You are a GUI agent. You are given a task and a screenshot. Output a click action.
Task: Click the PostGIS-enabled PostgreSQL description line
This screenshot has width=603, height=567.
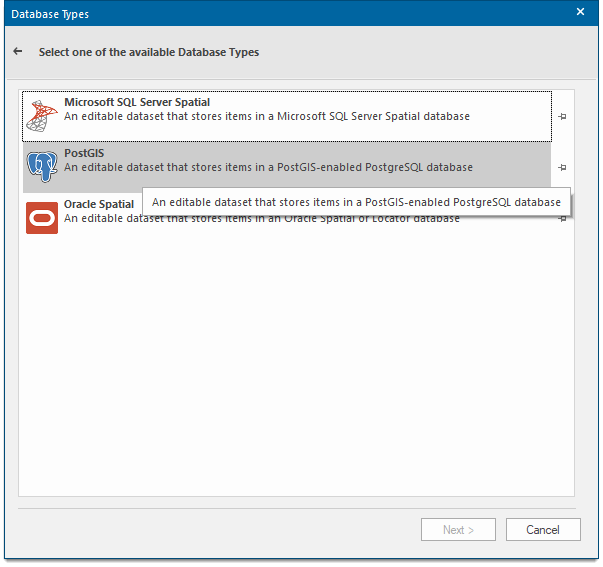(268, 168)
